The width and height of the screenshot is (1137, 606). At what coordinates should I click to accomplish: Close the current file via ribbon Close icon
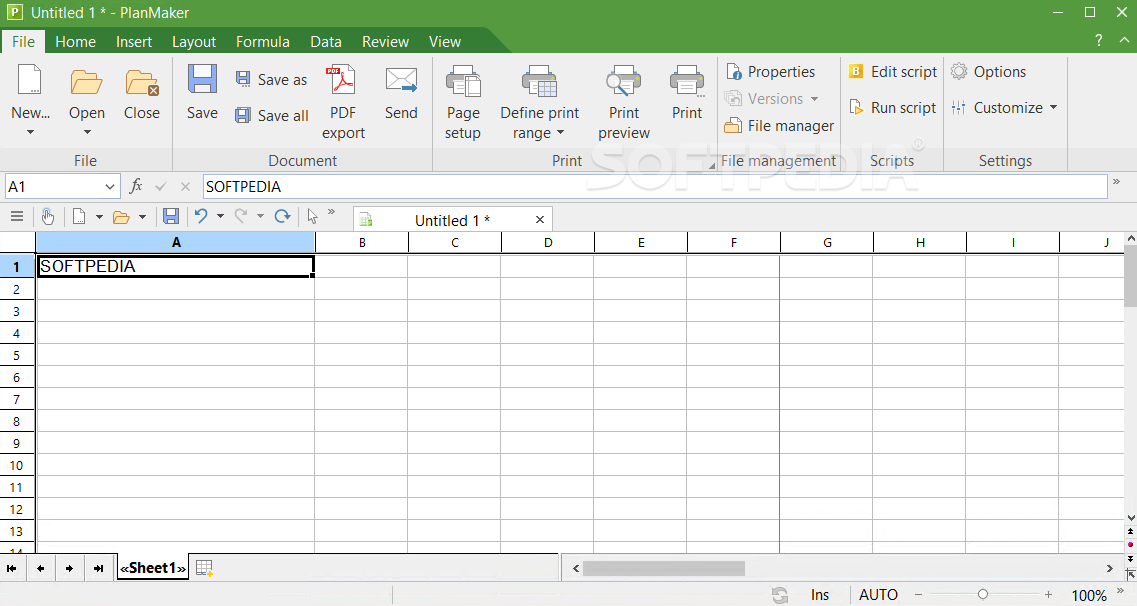(x=141, y=82)
